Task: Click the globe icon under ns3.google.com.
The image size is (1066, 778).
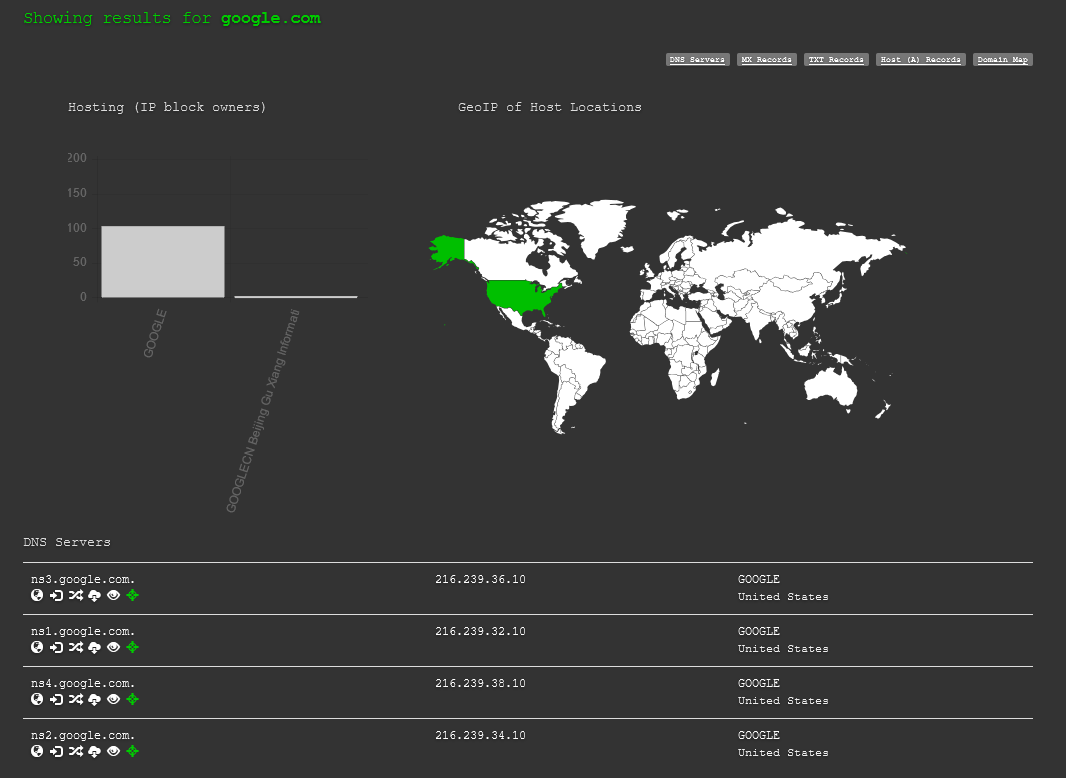Action: [37, 595]
